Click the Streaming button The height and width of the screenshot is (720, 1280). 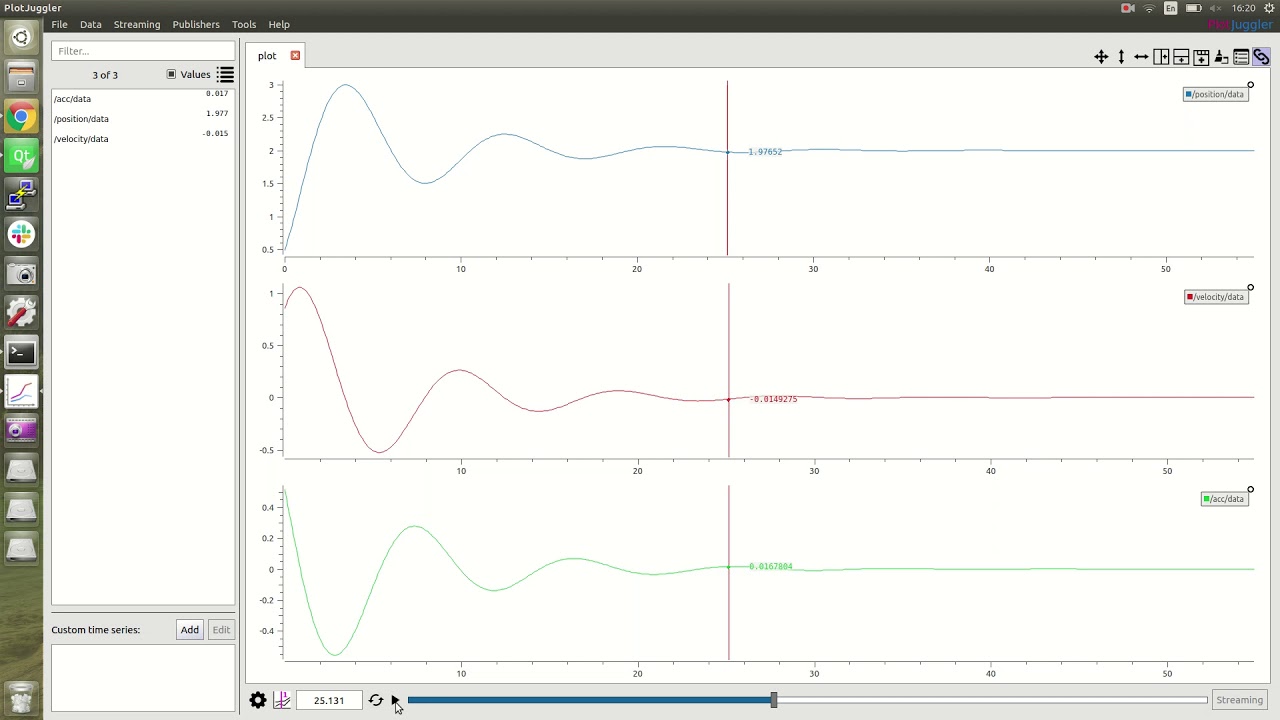coord(1239,700)
